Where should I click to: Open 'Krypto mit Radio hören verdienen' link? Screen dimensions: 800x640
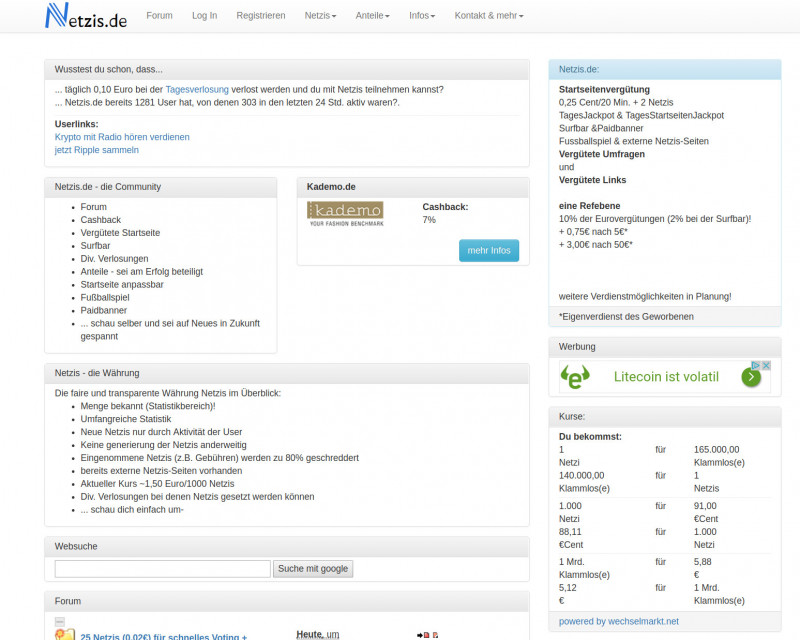tap(122, 137)
